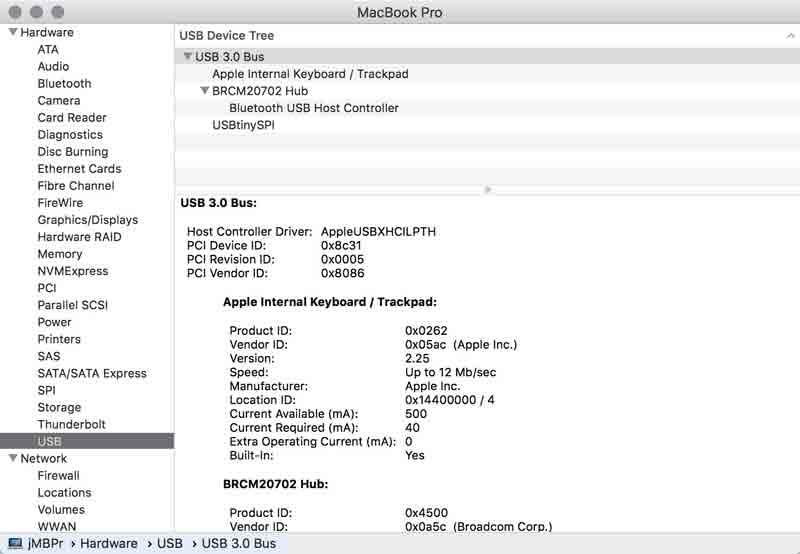Screen dimensions: 800x554
Task: Open SATA/SATA Express information
Action: (x=92, y=373)
